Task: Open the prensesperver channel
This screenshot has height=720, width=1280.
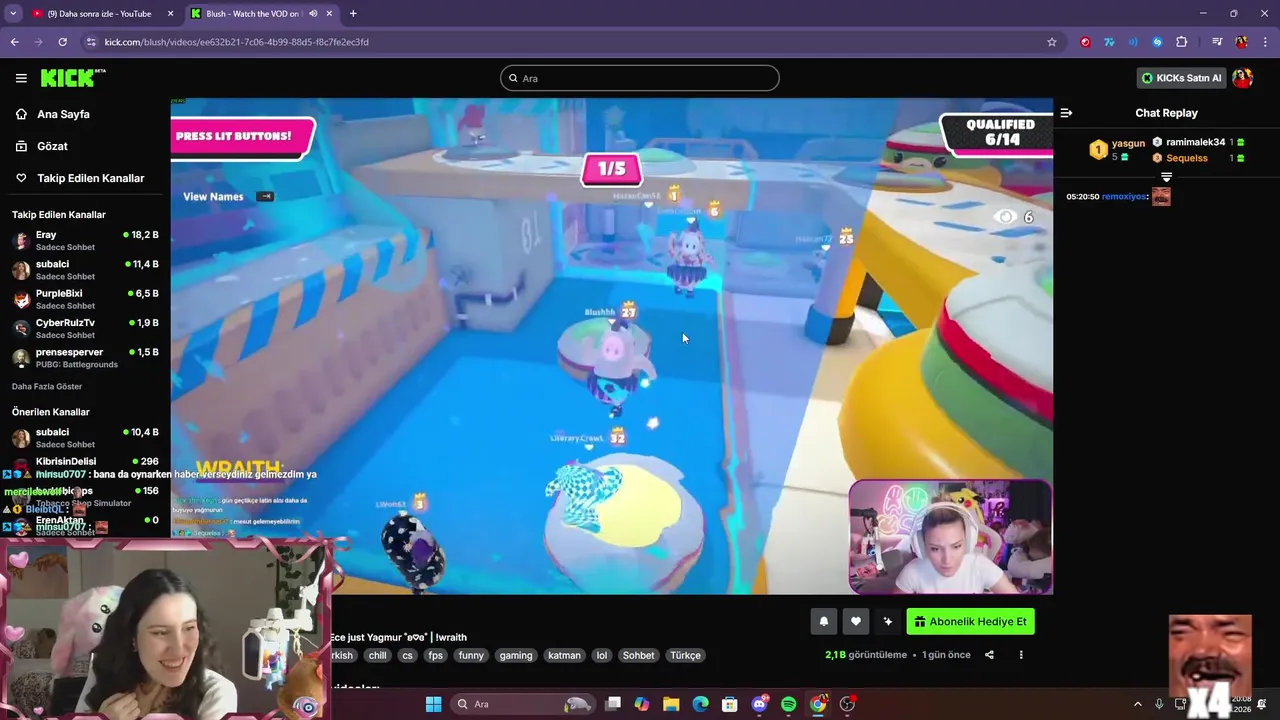Action: pyautogui.click(x=85, y=357)
